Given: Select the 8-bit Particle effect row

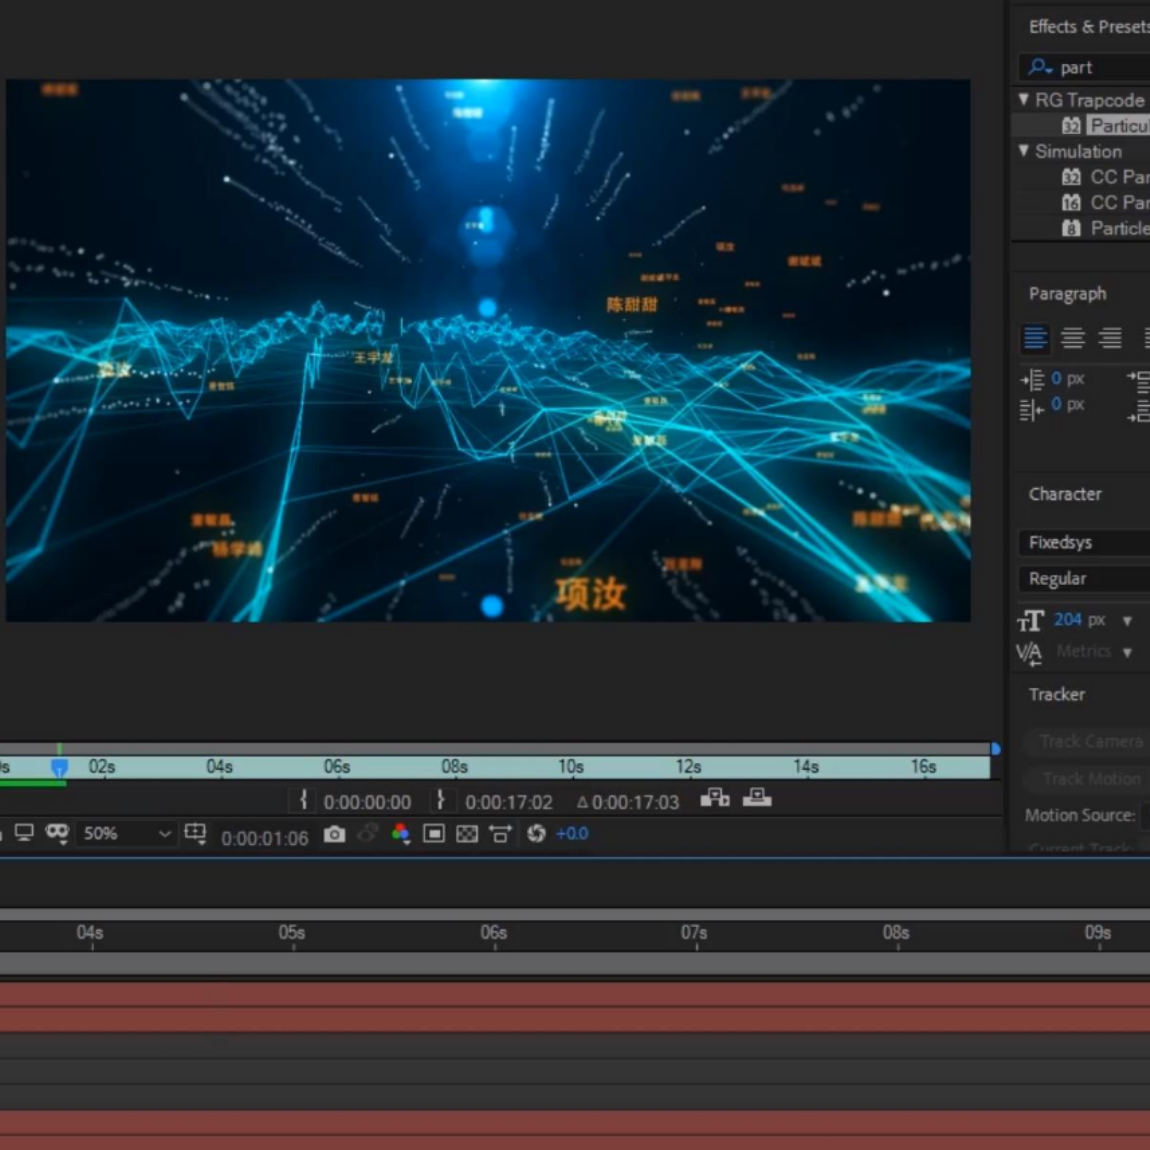Looking at the screenshot, I should pos(1105,228).
